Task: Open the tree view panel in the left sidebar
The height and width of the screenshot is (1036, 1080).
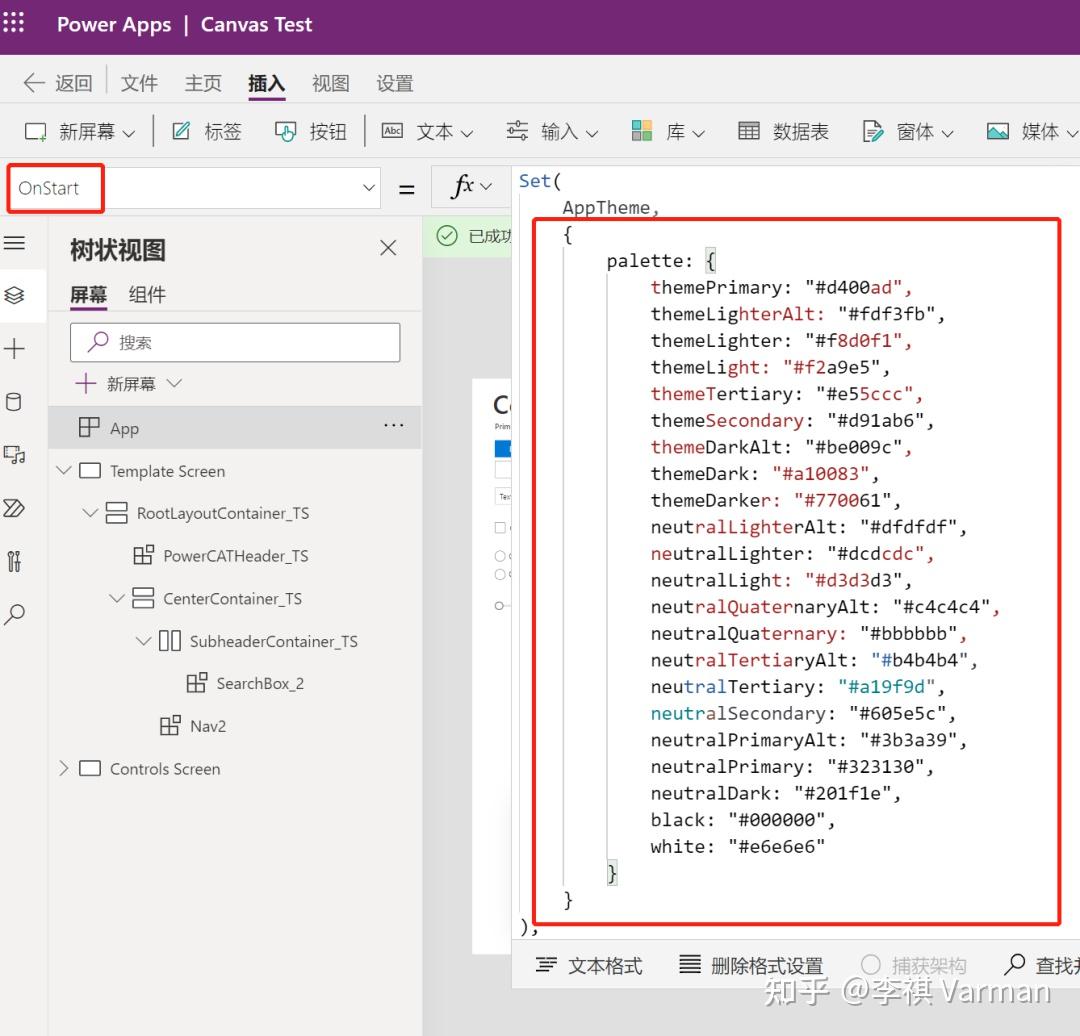Action: (15, 295)
